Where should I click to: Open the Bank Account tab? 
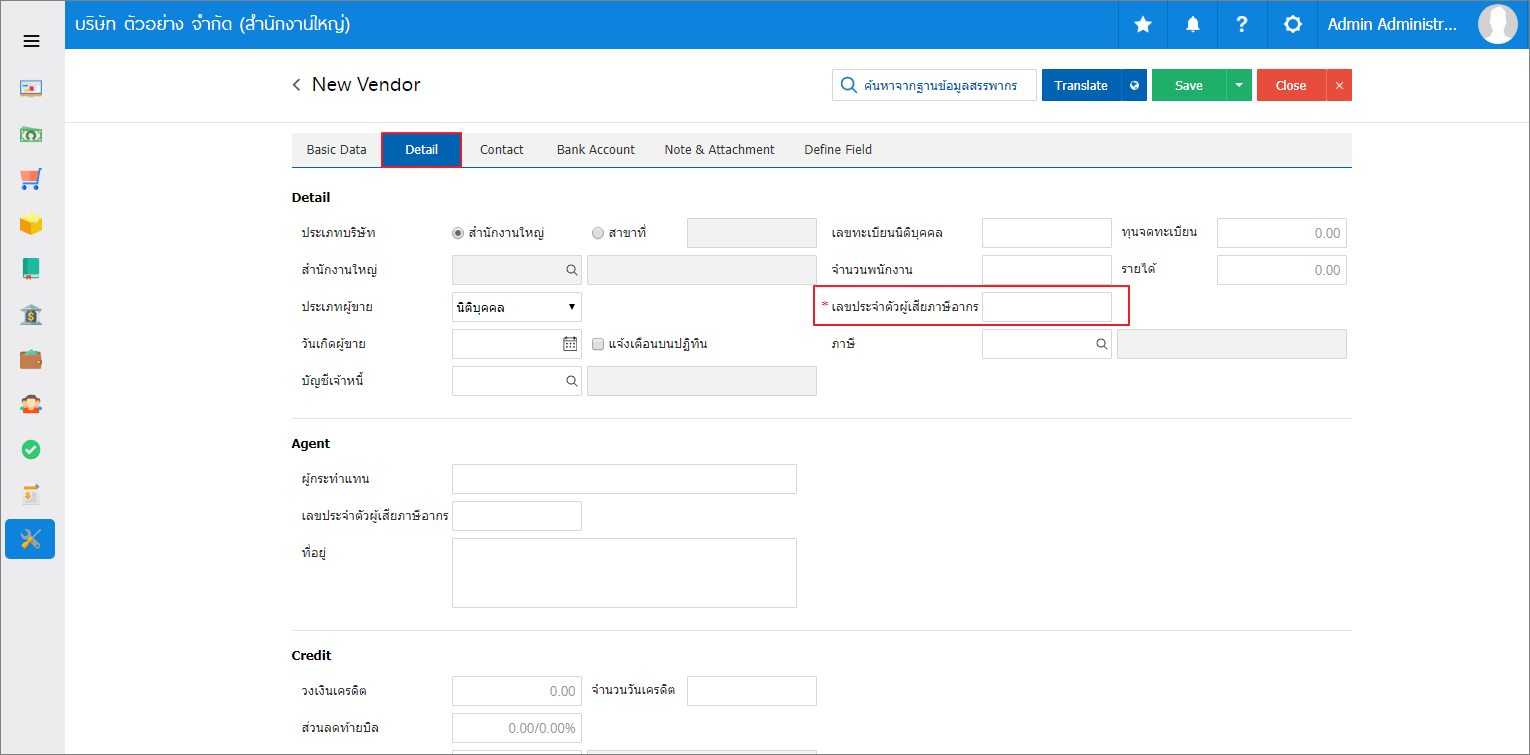tap(596, 149)
